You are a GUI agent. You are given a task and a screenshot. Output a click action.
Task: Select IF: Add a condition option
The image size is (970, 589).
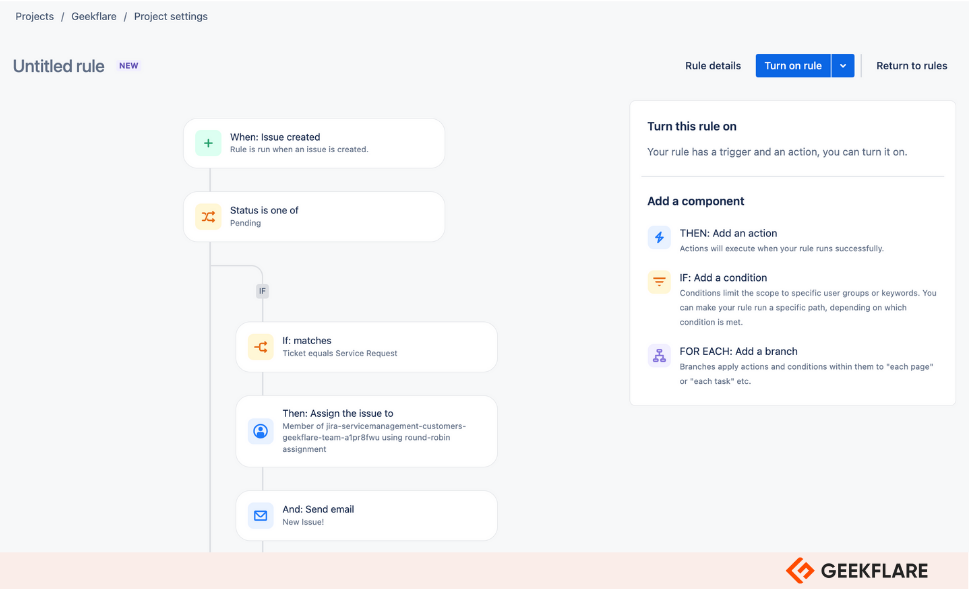pyautogui.click(x=723, y=278)
